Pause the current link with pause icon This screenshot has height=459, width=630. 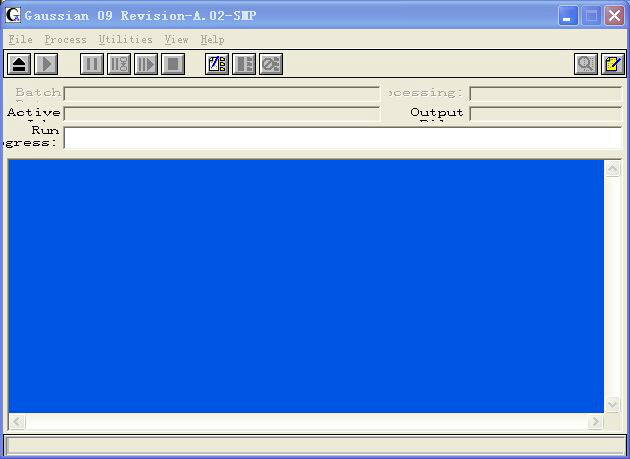pyautogui.click(x=92, y=64)
